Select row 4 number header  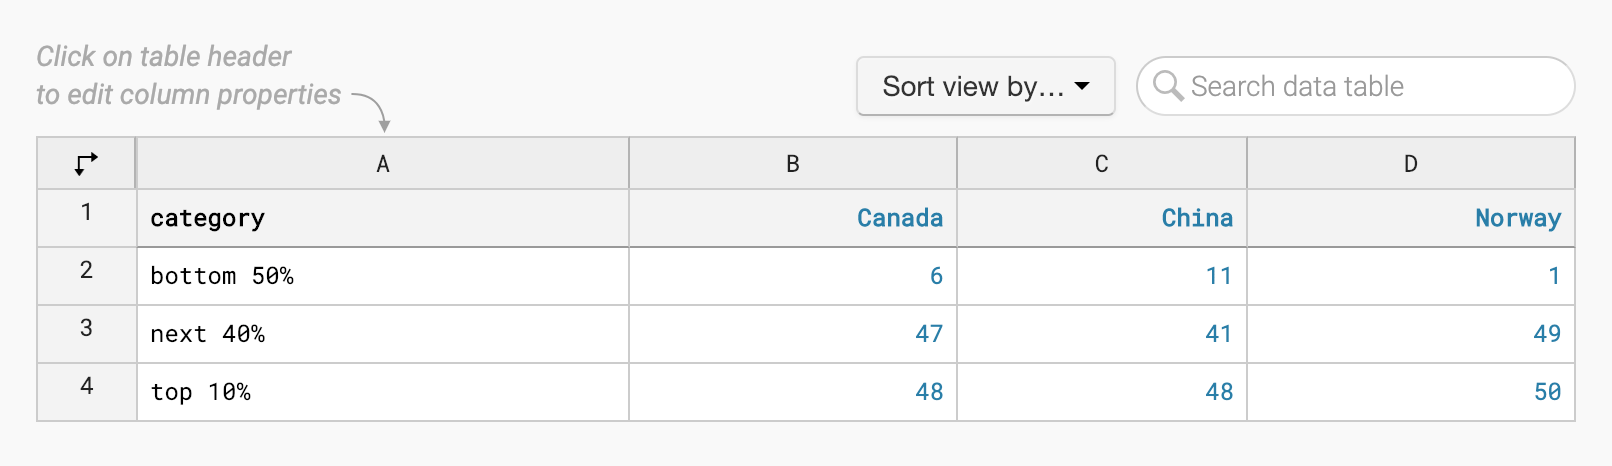[86, 387]
